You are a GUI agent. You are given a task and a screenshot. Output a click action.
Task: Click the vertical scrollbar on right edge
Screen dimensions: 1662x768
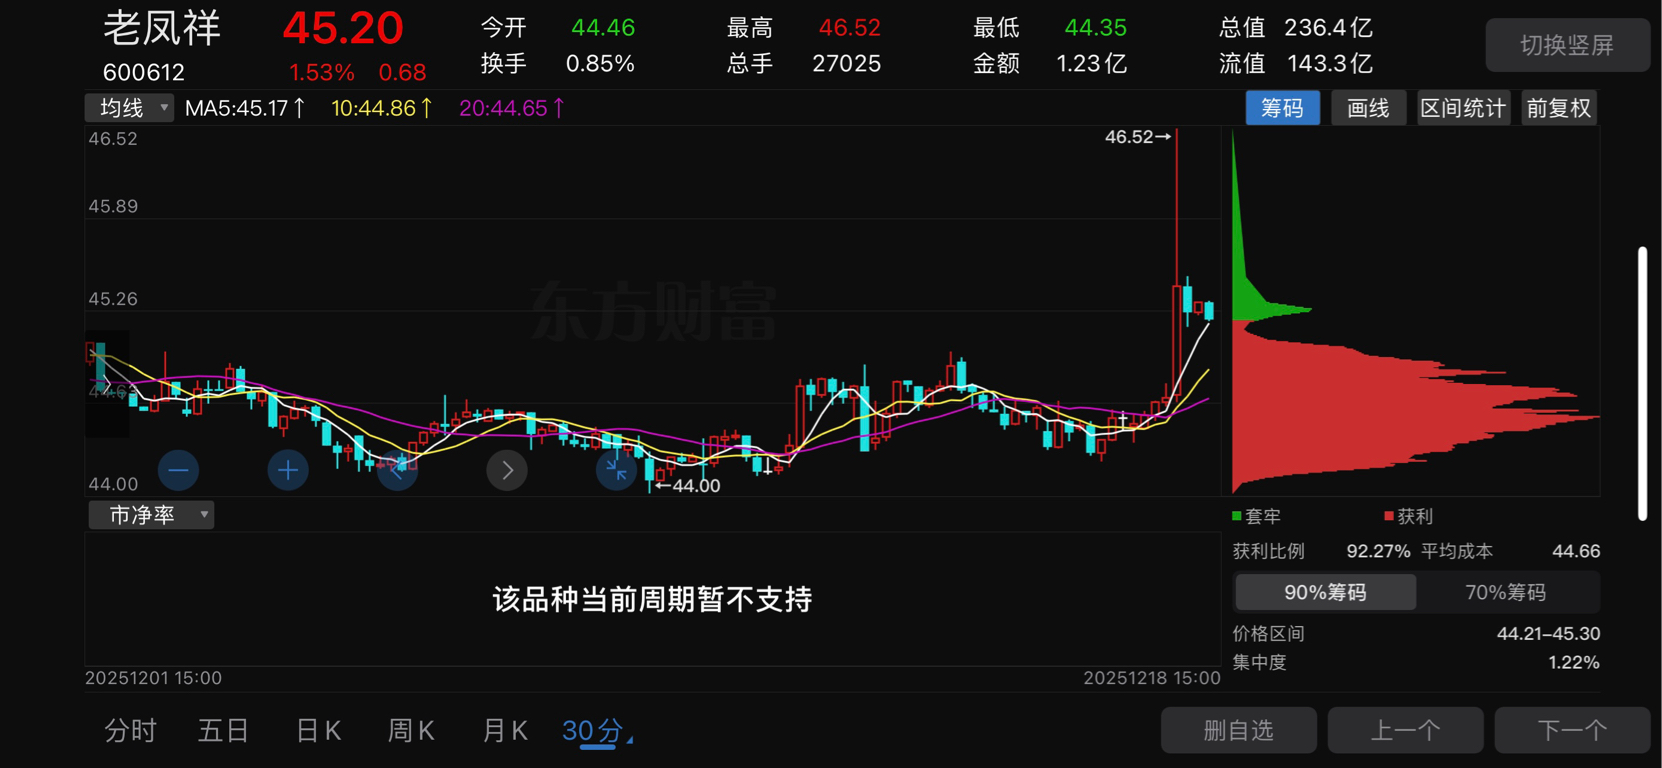coord(1642,383)
